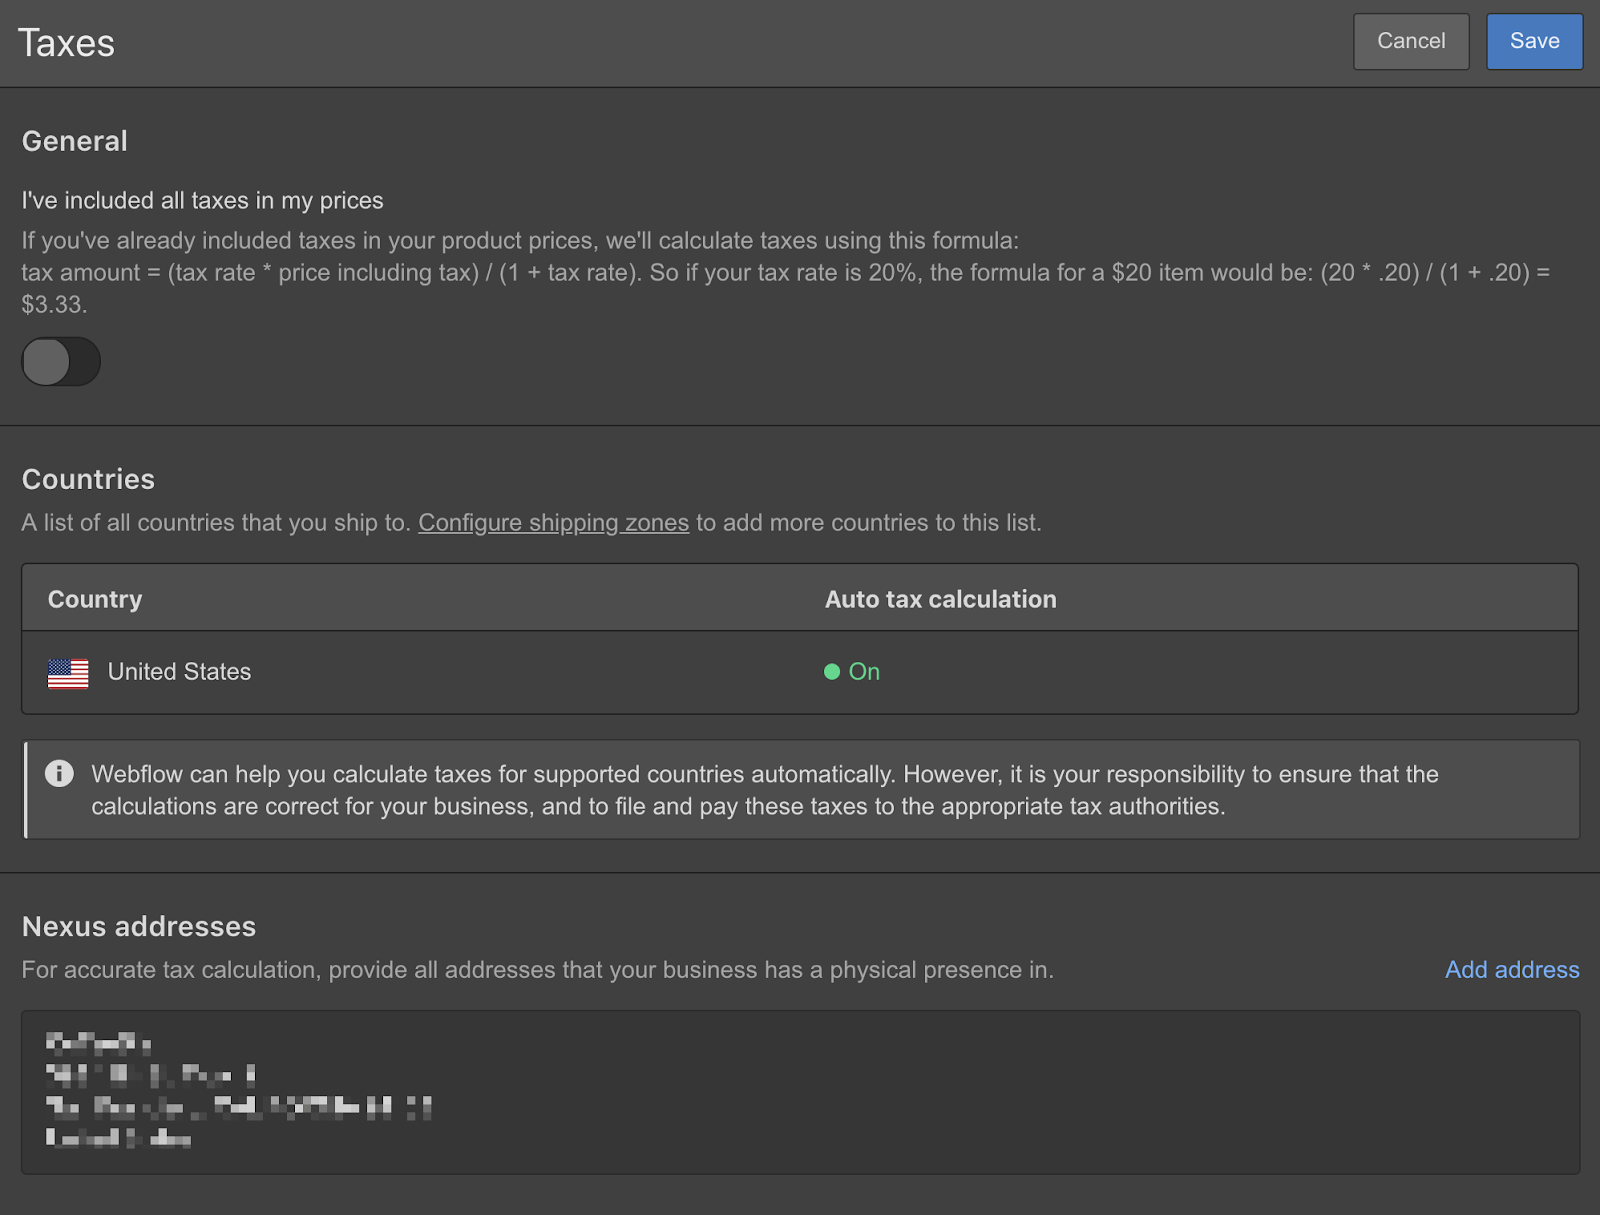Screen dimensions: 1600x1215
Task: Select the United States country row
Action: pos(400,672)
